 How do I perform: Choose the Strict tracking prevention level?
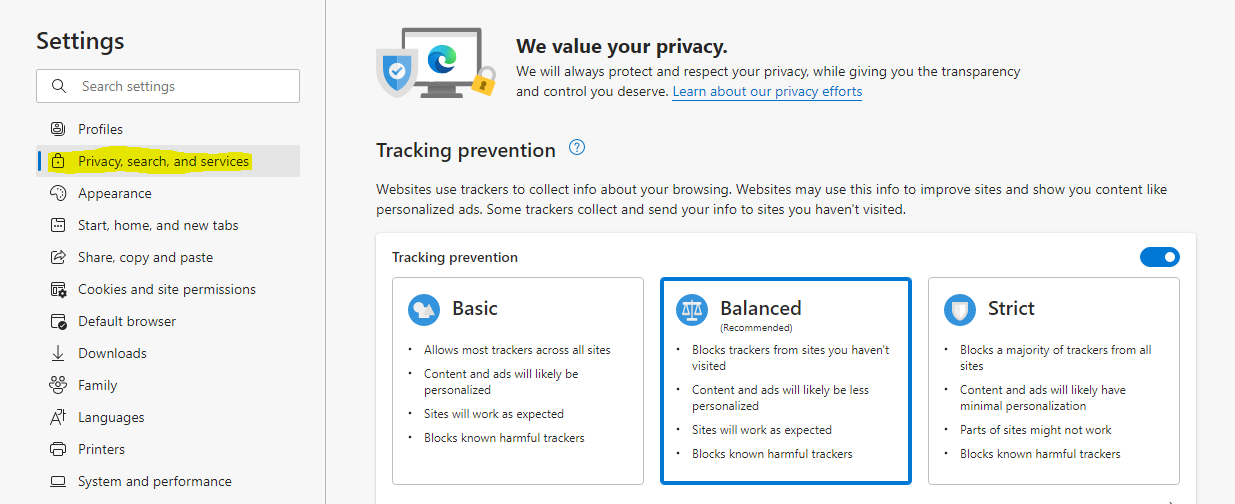pos(1054,381)
